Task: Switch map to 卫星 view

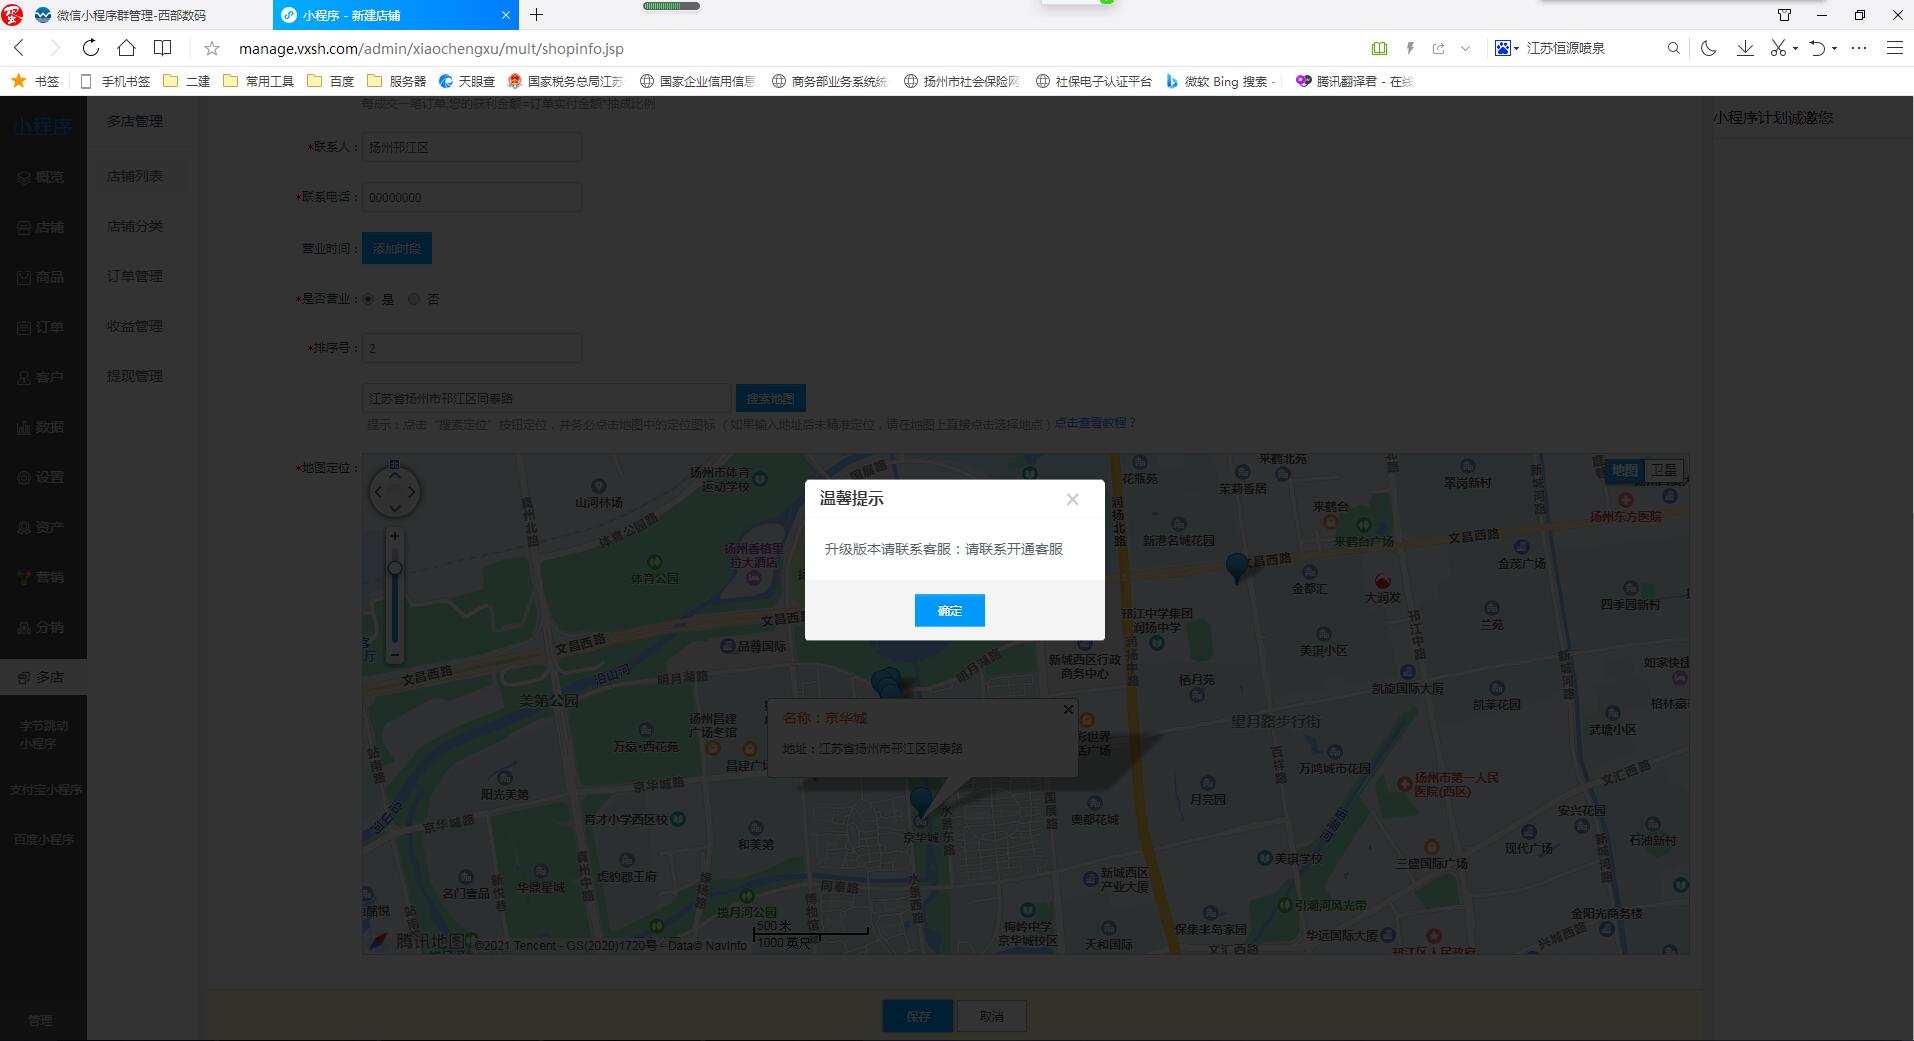Action: 1664,470
